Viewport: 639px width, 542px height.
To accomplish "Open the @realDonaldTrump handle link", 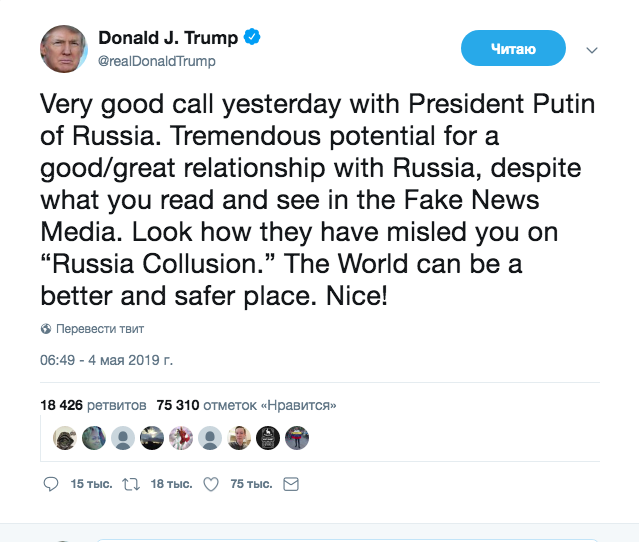I will (x=156, y=61).
